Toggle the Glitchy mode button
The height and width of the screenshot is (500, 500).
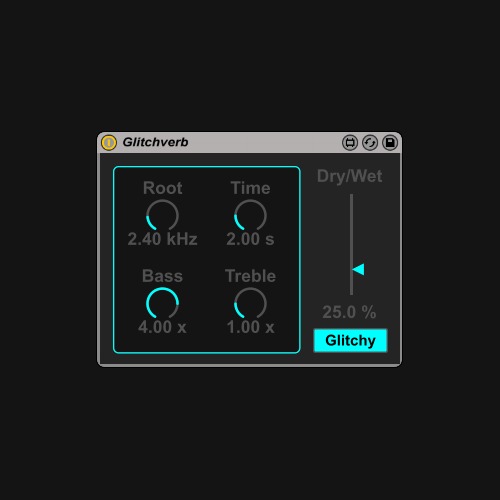click(x=351, y=340)
